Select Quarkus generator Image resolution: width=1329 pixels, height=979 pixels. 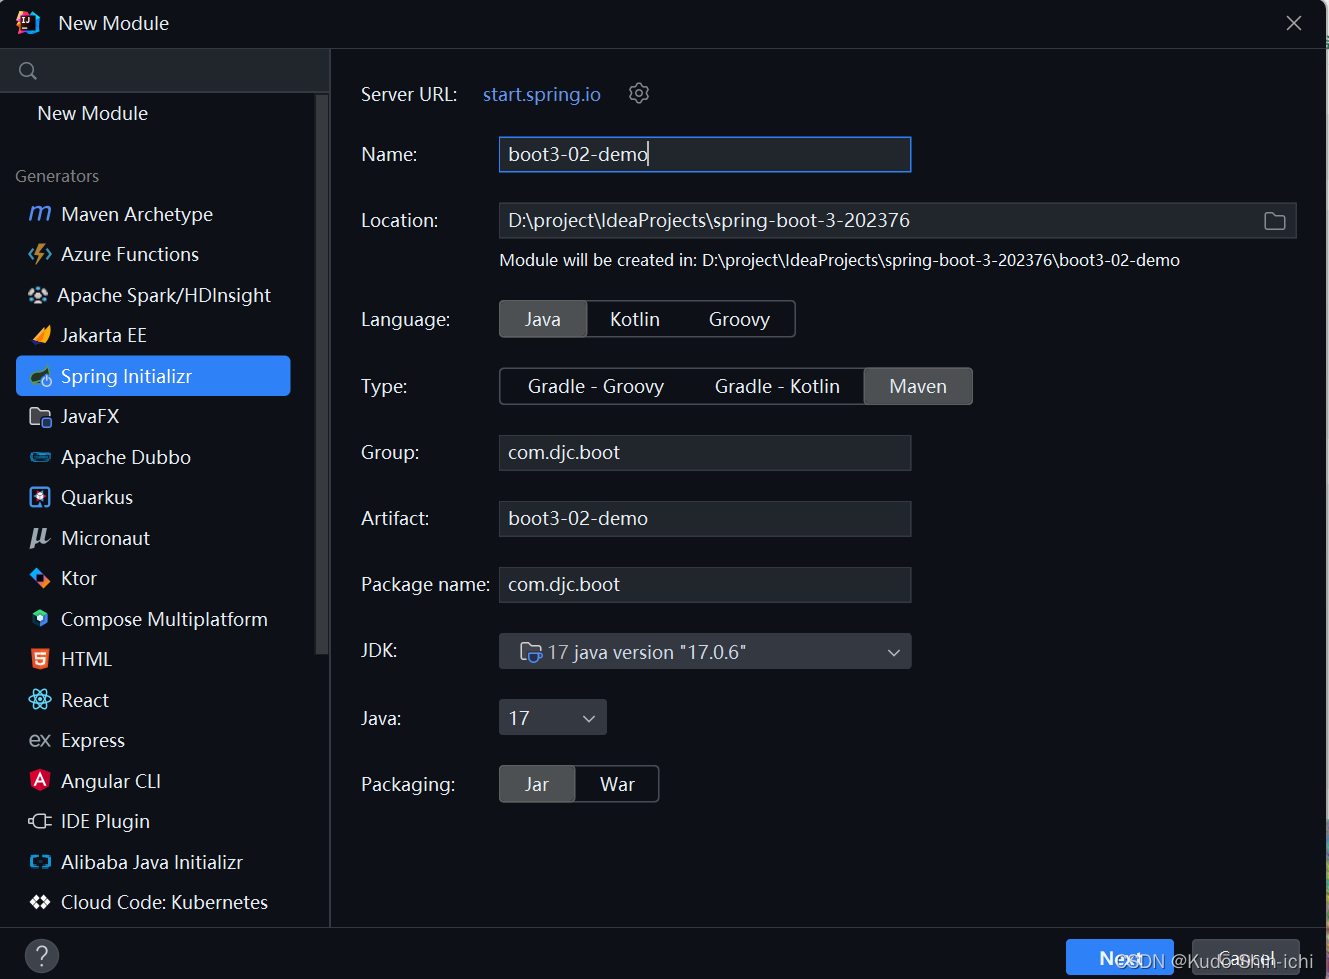pos(153,497)
